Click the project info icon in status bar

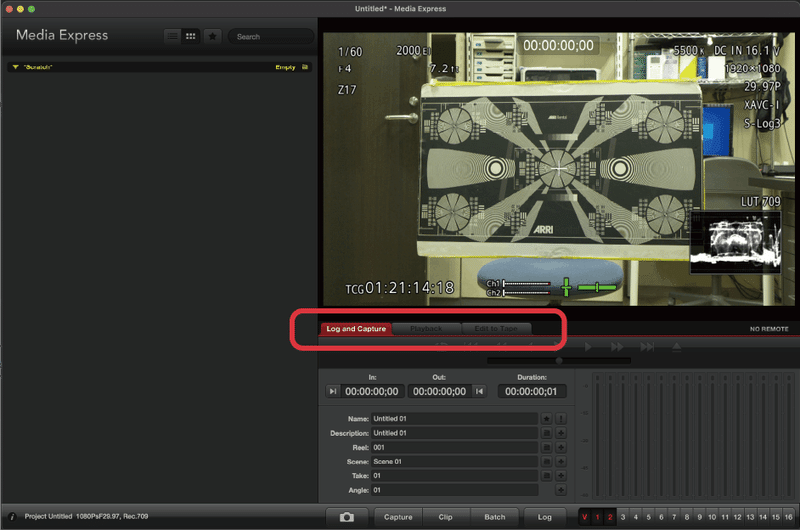pyautogui.click(x=13, y=517)
